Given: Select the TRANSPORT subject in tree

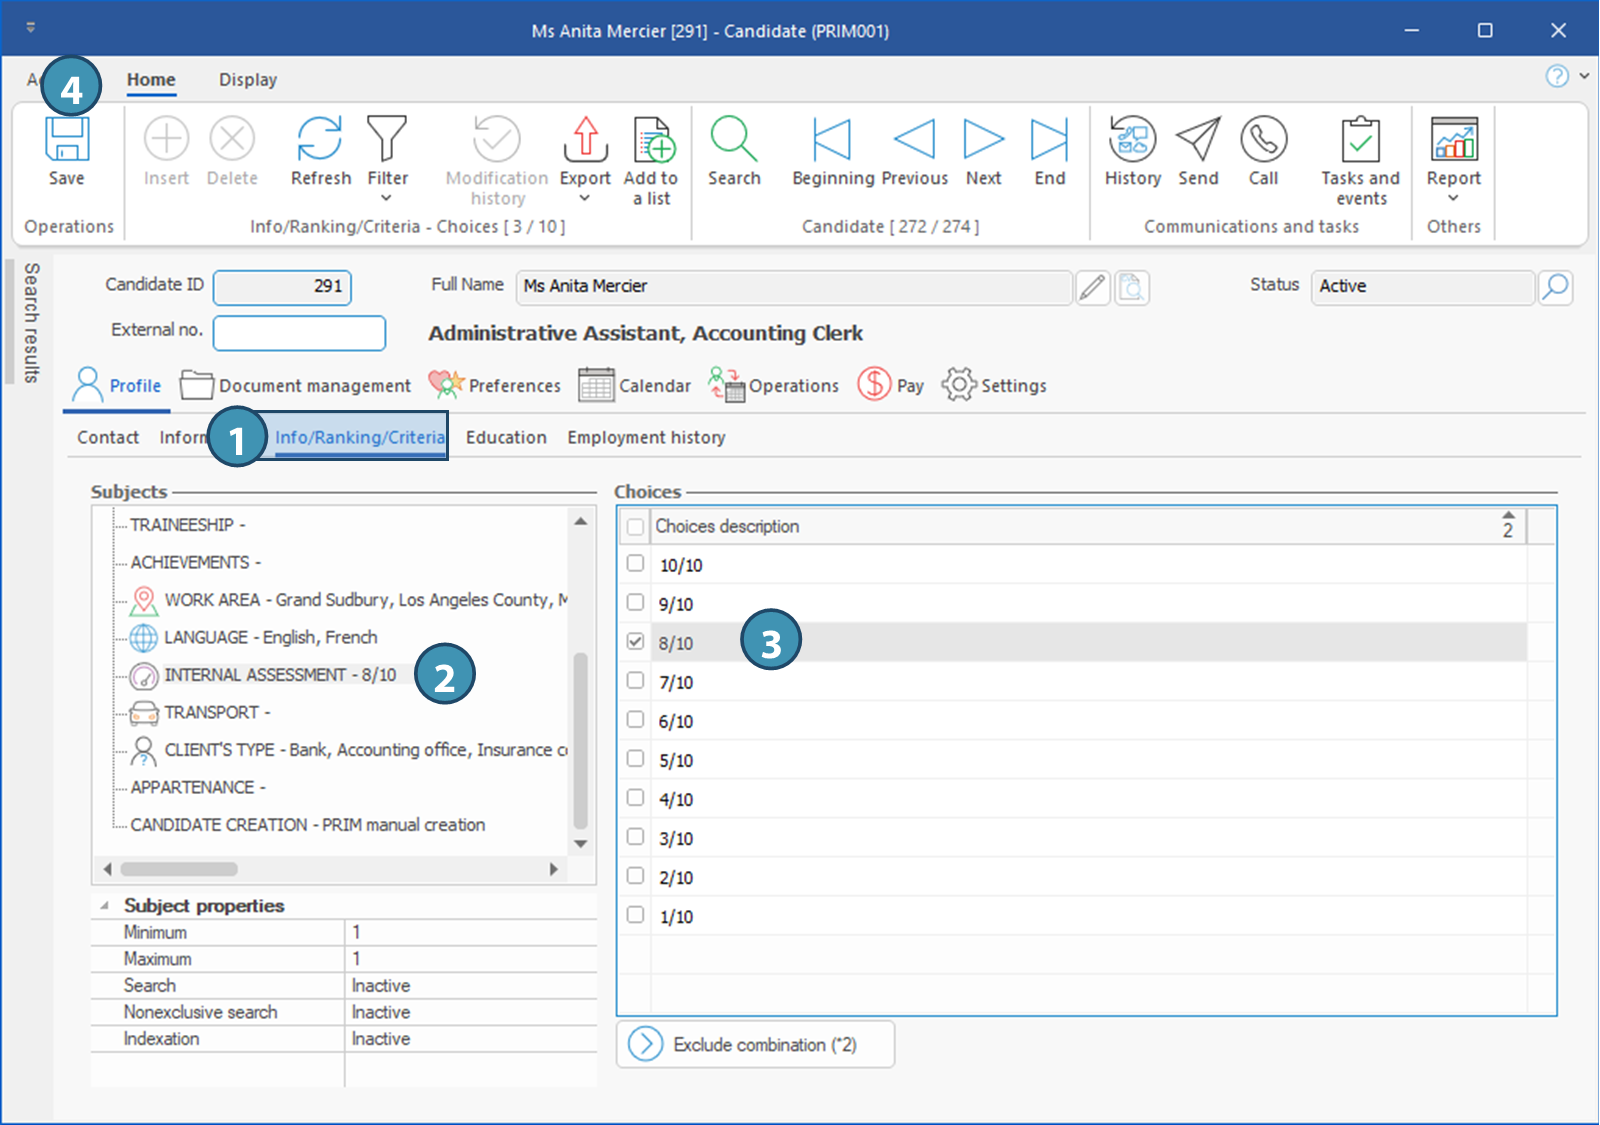Looking at the screenshot, I should coord(211,713).
